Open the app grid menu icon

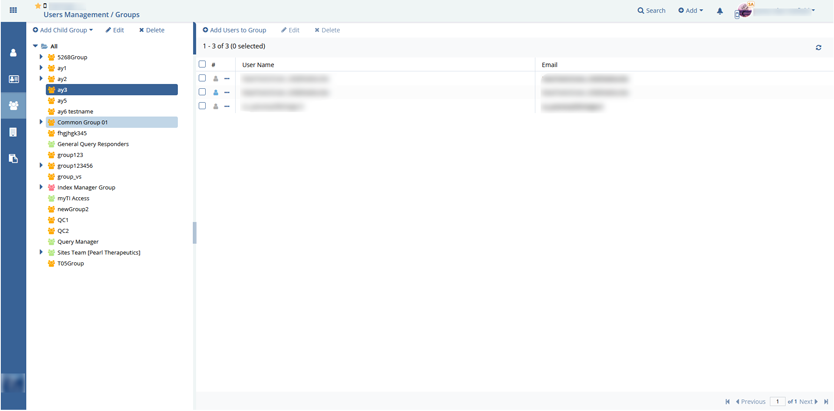(x=13, y=10)
